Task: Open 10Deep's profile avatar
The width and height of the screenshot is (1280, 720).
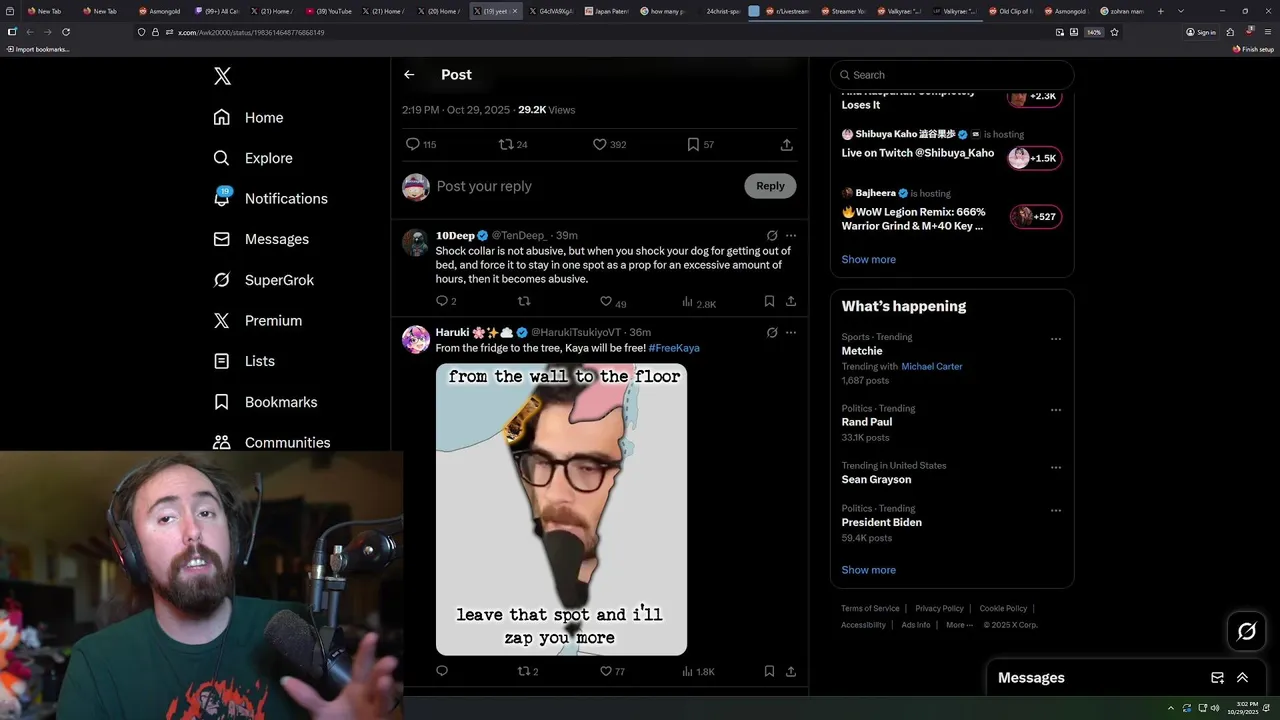Action: 415,243
